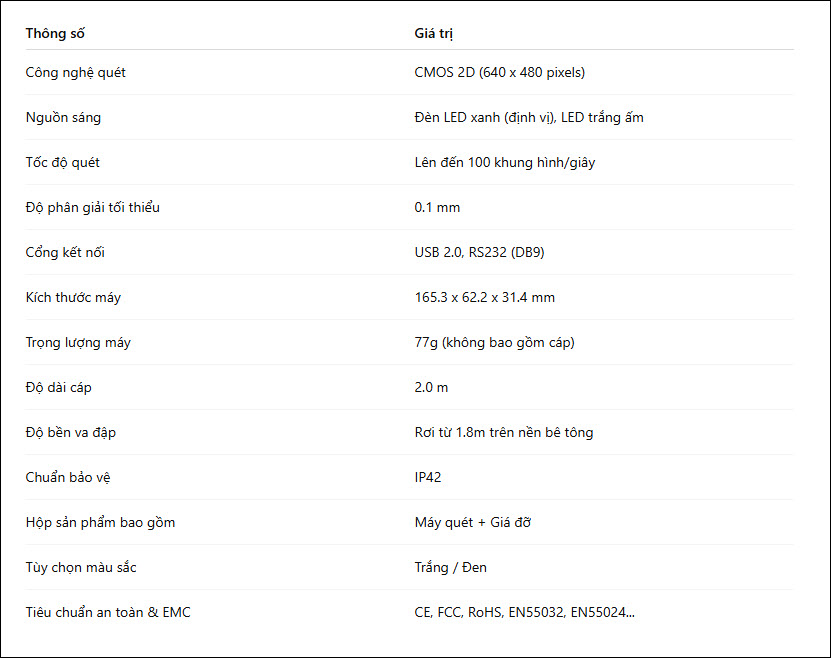
Task: Select the 'Tốc độ quét' row label
Action: click(63, 163)
